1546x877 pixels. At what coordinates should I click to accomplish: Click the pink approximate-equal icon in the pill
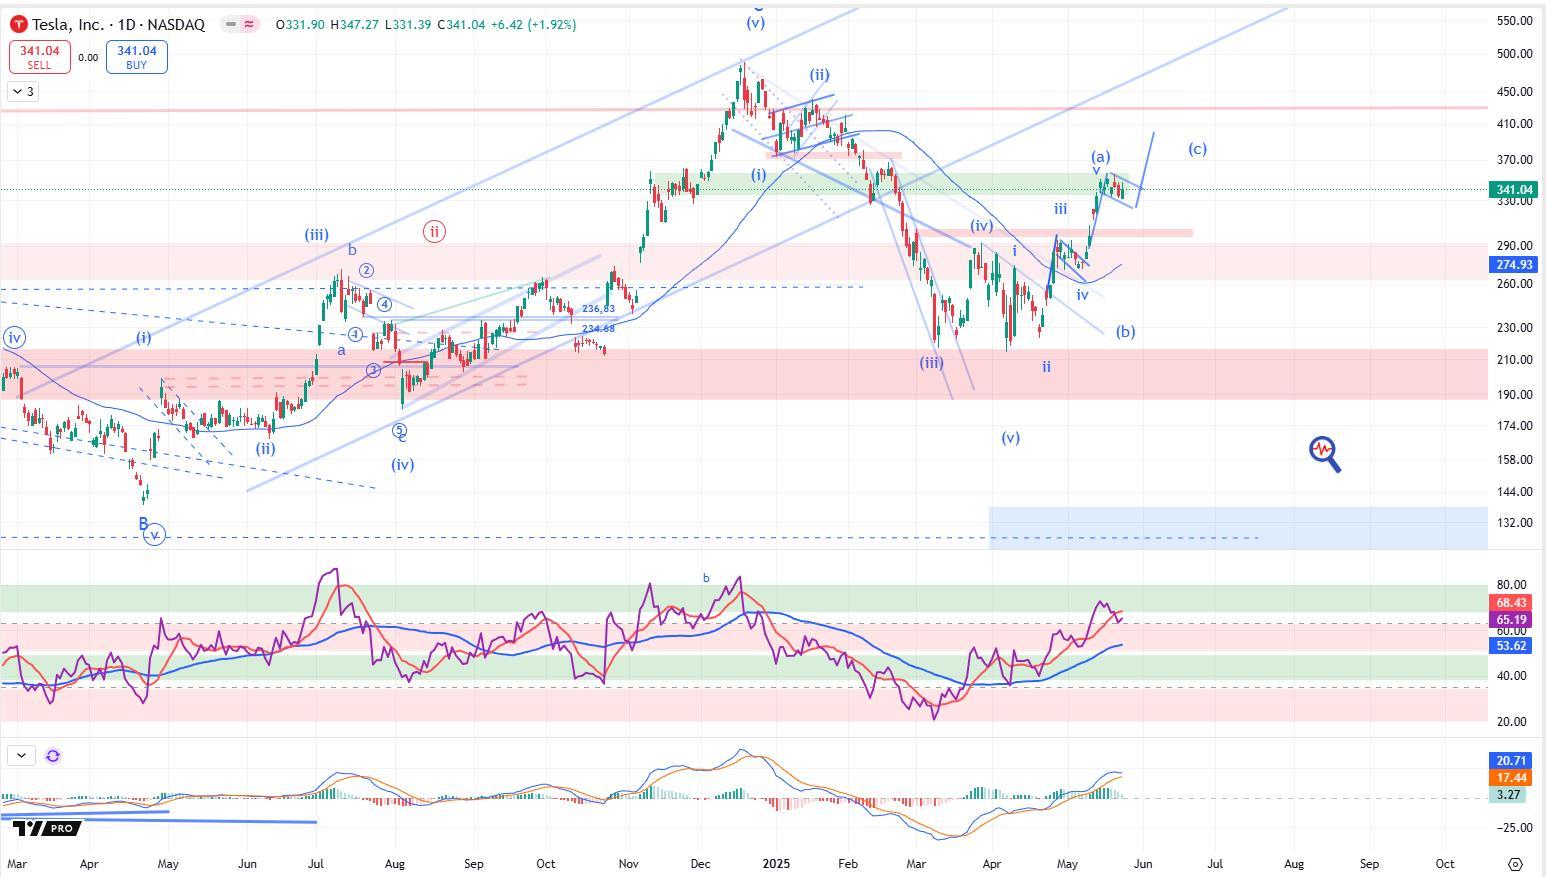pyautogui.click(x=248, y=24)
